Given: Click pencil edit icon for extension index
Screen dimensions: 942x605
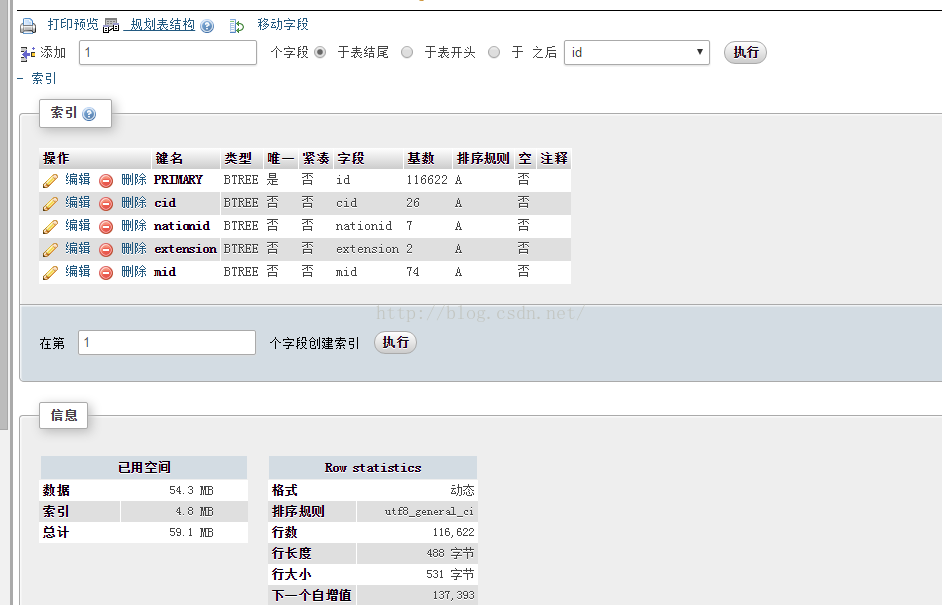Looking at the screenshot, I should 50,249.
